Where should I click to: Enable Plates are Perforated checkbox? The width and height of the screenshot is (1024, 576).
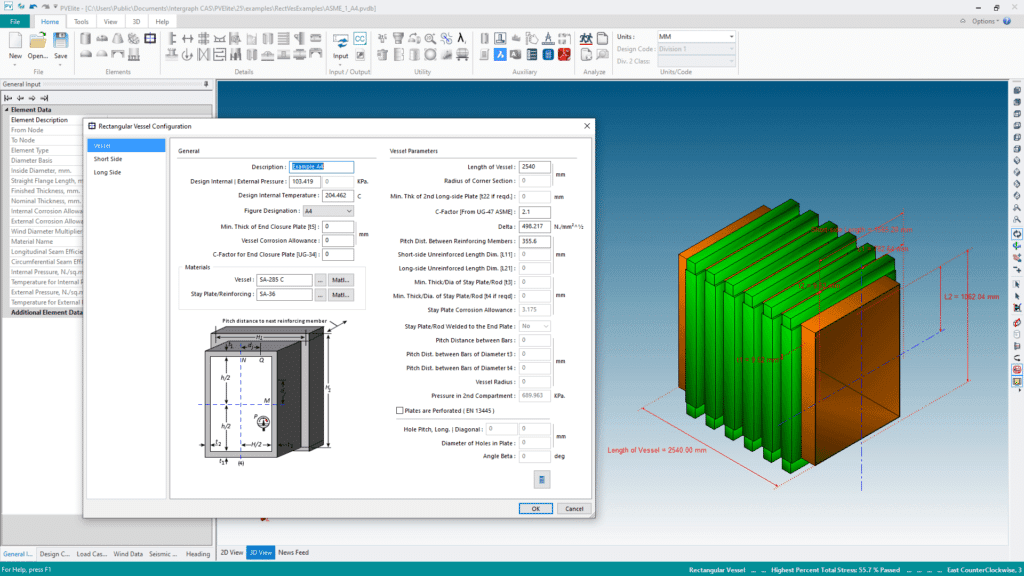[401, 410]
